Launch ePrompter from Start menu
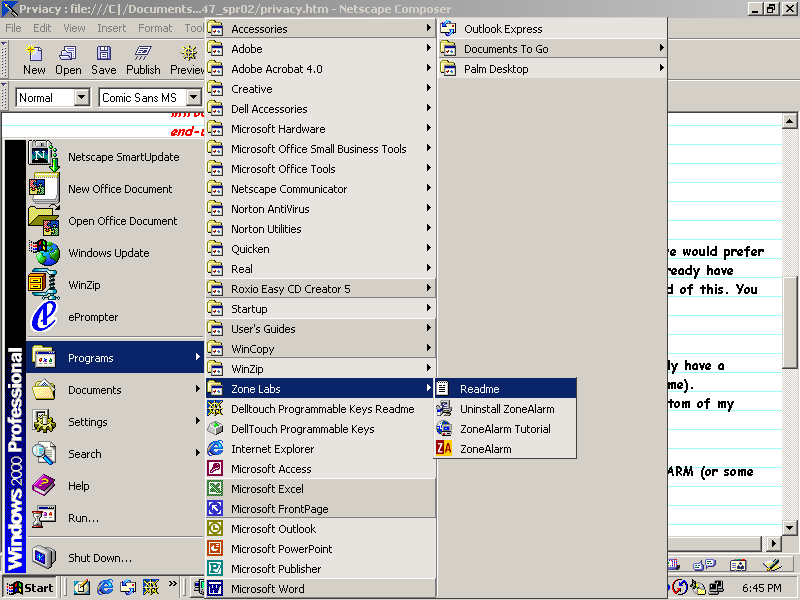 click(115, 317)
